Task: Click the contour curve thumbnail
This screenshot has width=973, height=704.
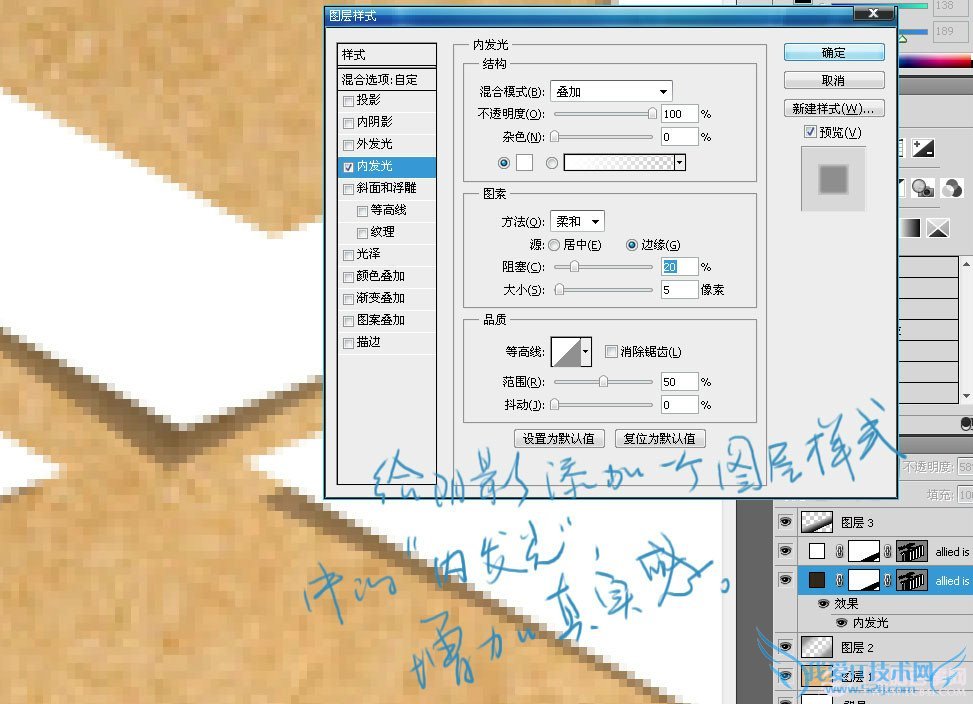Action: pos(566,352)
